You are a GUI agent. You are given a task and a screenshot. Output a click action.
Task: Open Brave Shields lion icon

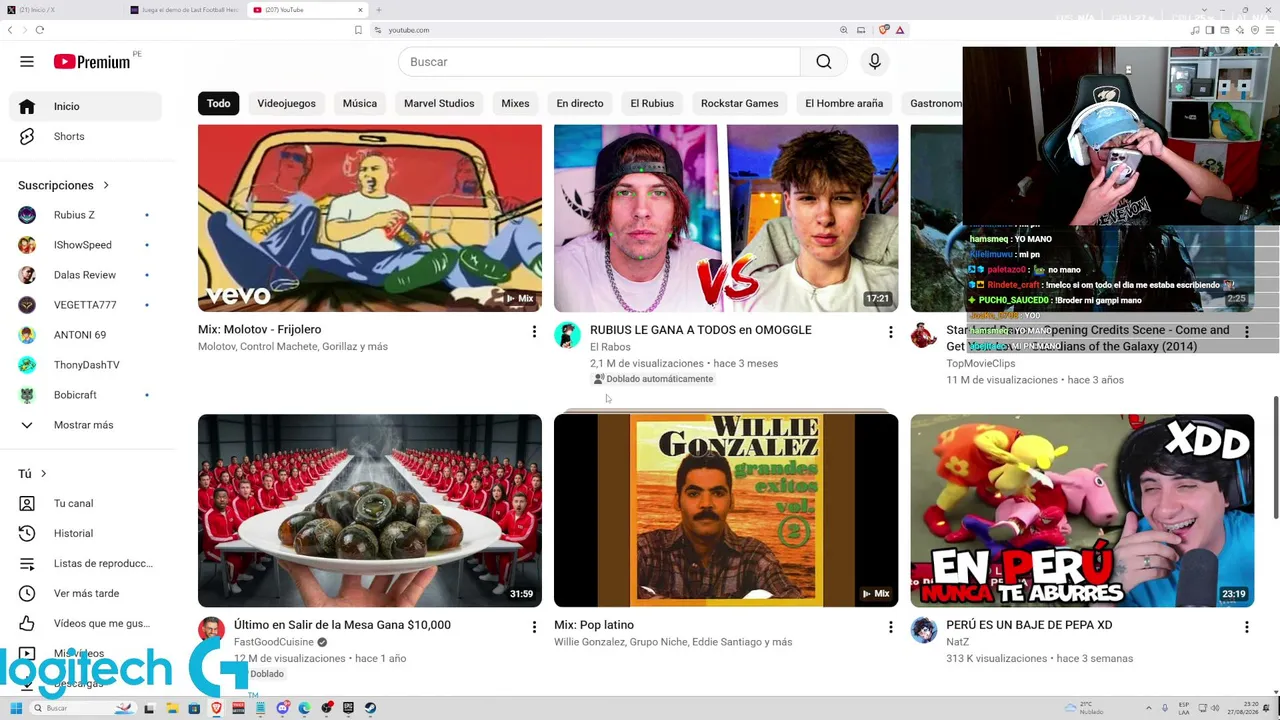(883, 30)
